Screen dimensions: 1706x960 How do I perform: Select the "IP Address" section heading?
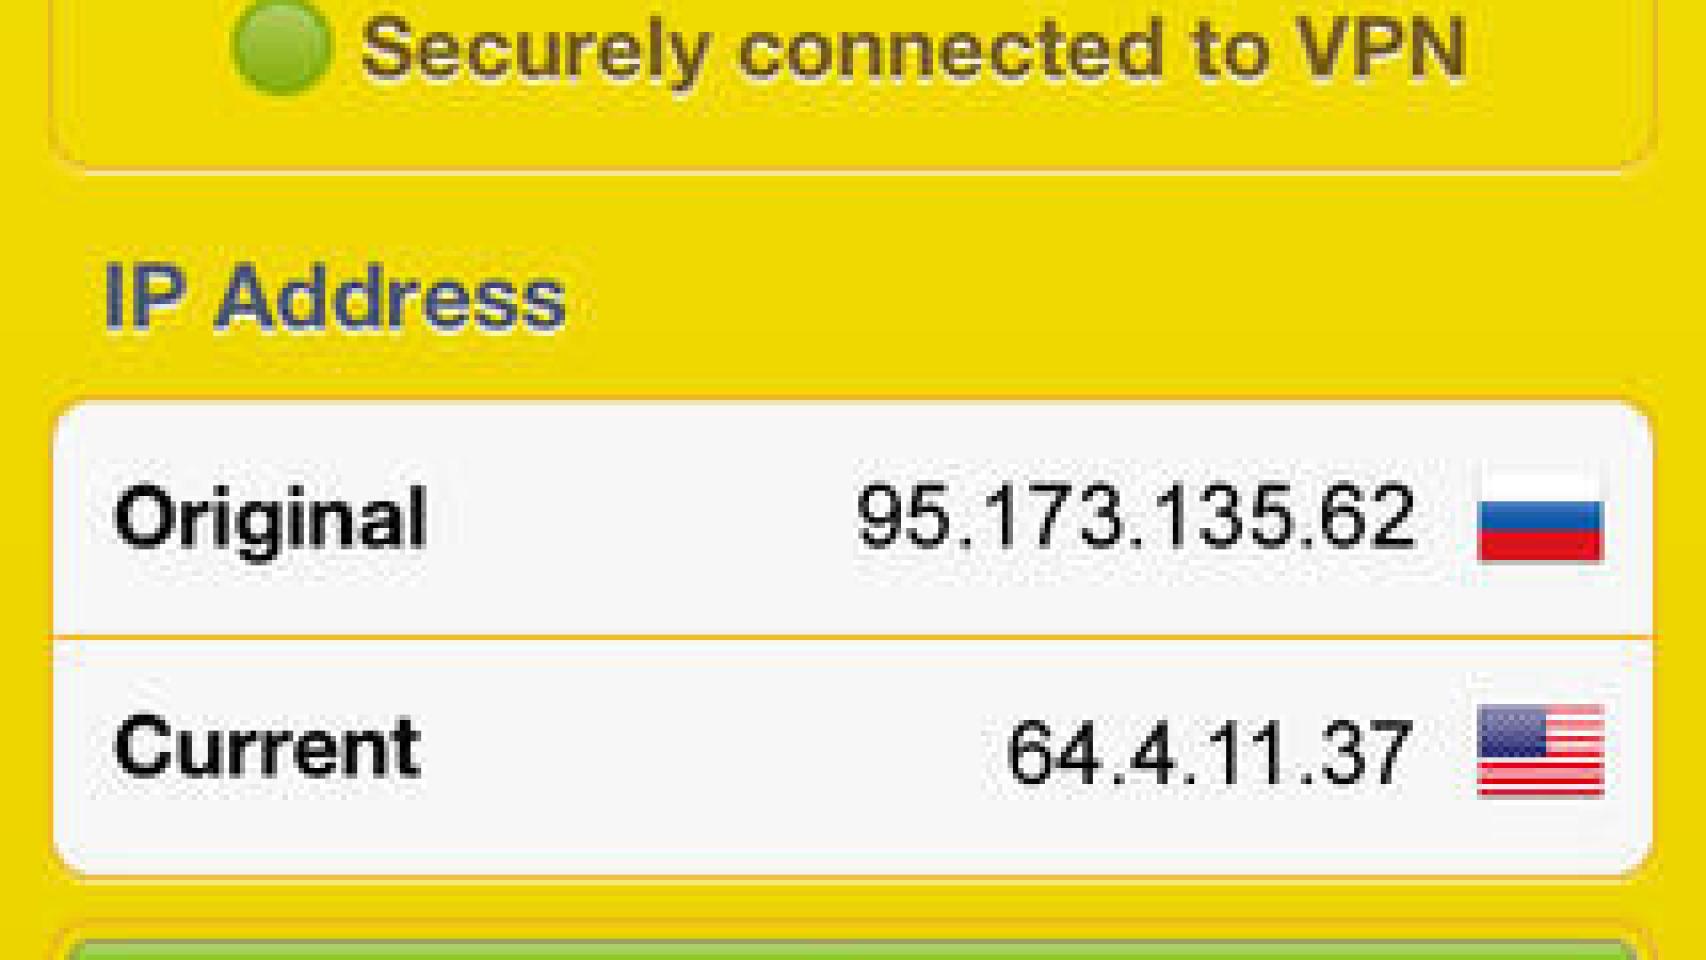(335, 298)
